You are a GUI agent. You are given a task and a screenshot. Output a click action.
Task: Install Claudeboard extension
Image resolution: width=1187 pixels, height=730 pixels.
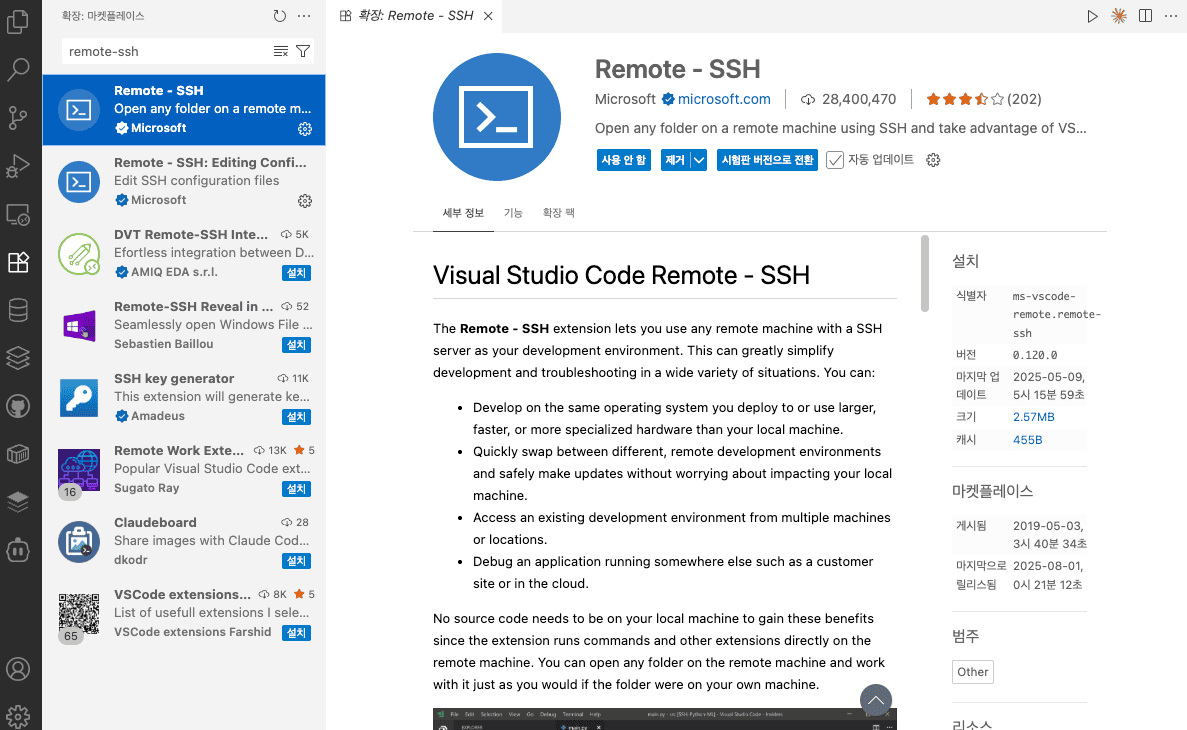(x=296, y=560)
